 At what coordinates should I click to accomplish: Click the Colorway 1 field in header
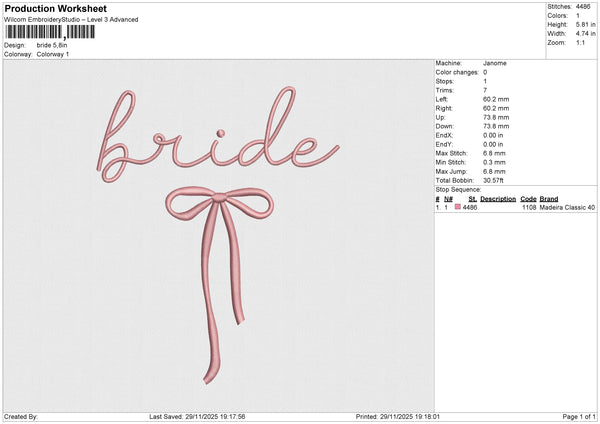[x=53, y=54]
